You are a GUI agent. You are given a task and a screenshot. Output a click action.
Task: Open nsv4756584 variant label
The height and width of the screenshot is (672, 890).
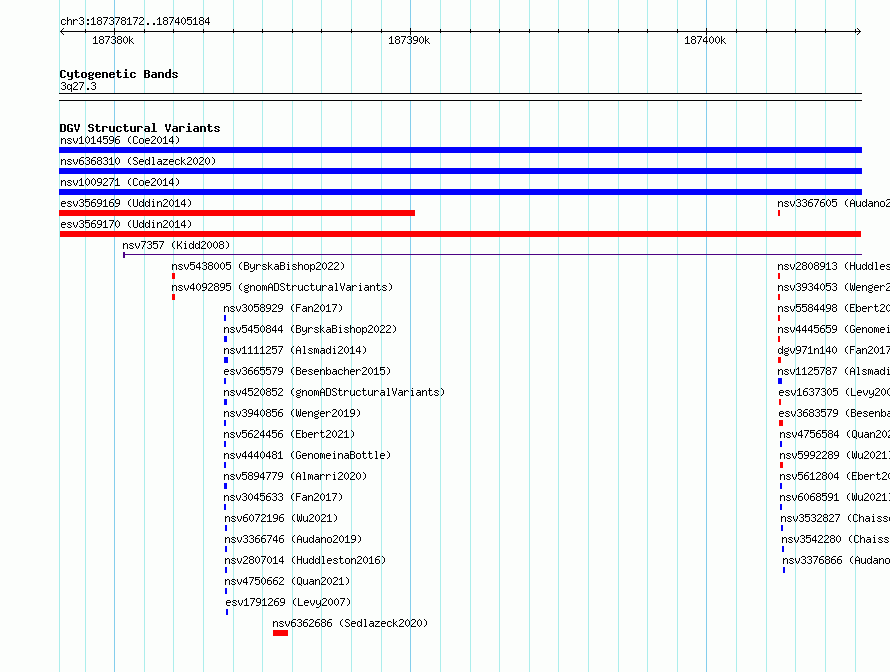coord(834,434)
